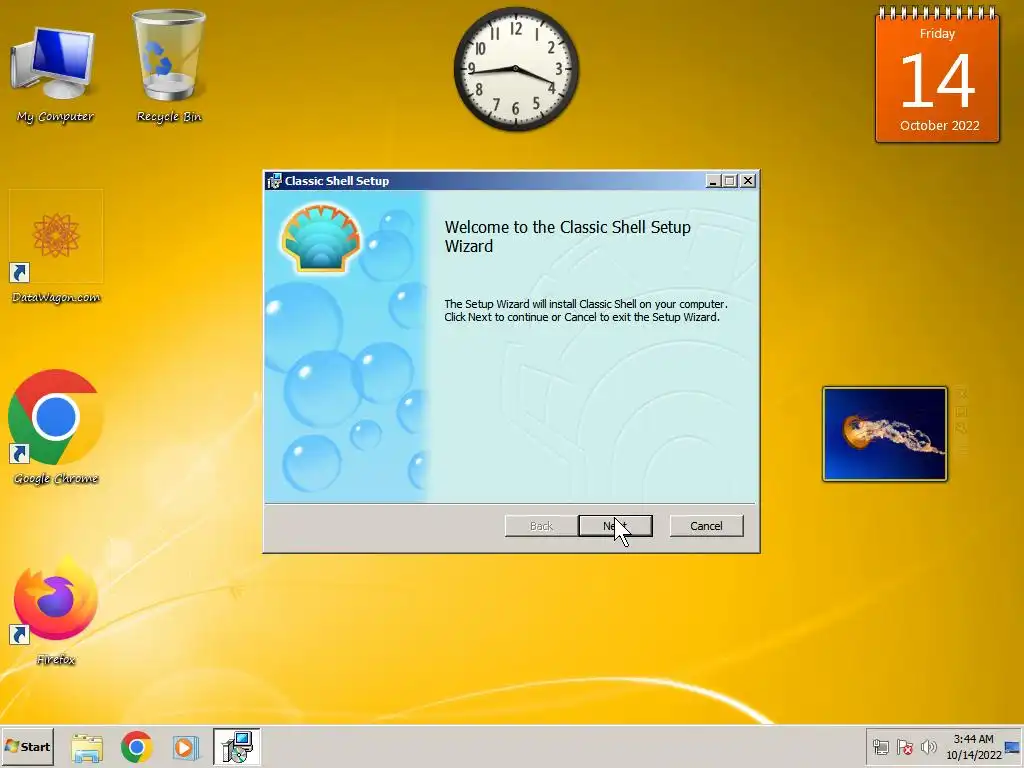Open the Chrome taskbar icon
This screenshot has height=768, width=1024.
(x=136, y=747)
